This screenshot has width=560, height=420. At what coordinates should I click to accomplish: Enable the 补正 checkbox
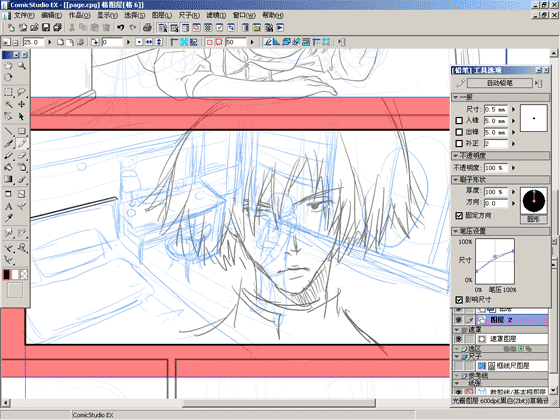[459, 144]
